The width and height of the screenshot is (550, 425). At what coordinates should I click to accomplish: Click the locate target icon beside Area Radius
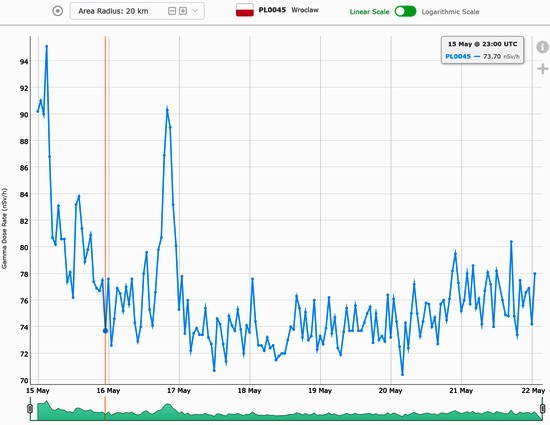coord(58,11)
